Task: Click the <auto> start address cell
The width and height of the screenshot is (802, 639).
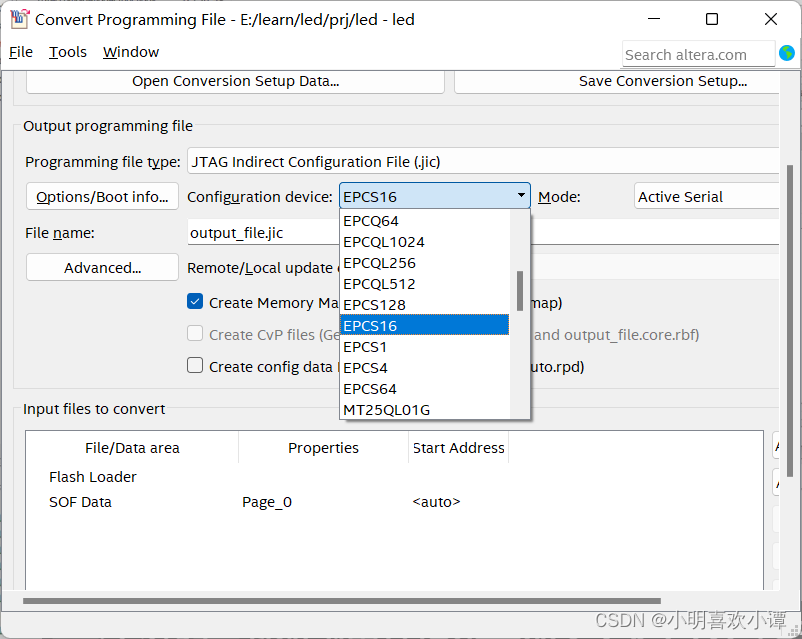Action: (x=436, y=502)
